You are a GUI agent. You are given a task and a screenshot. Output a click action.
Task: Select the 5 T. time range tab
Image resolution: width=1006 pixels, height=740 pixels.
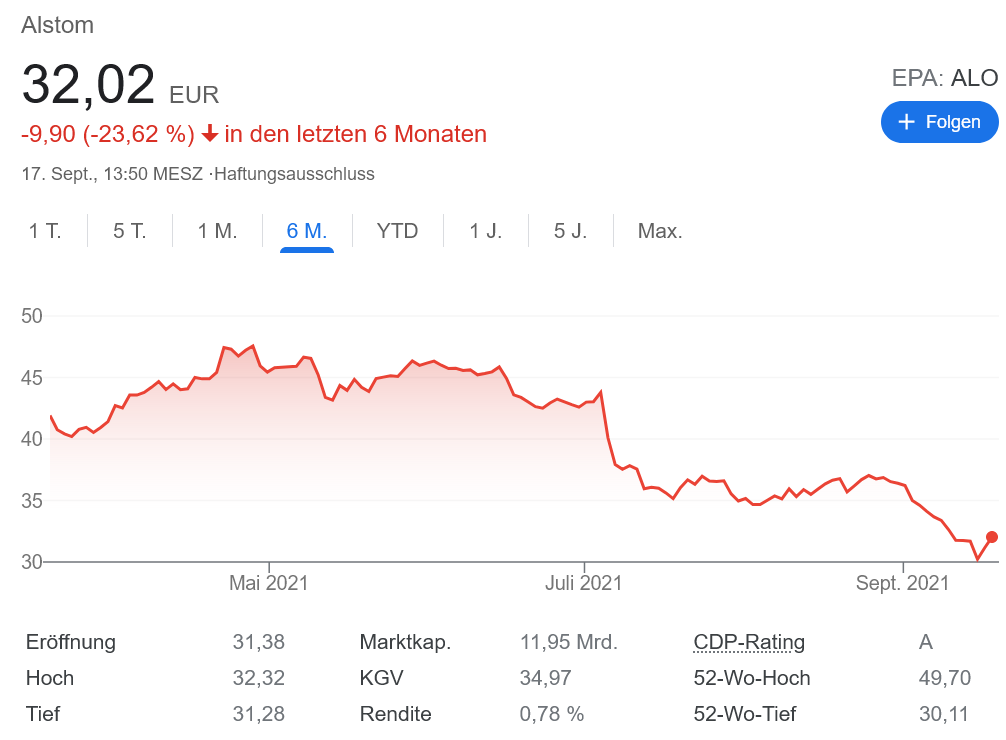130,231
